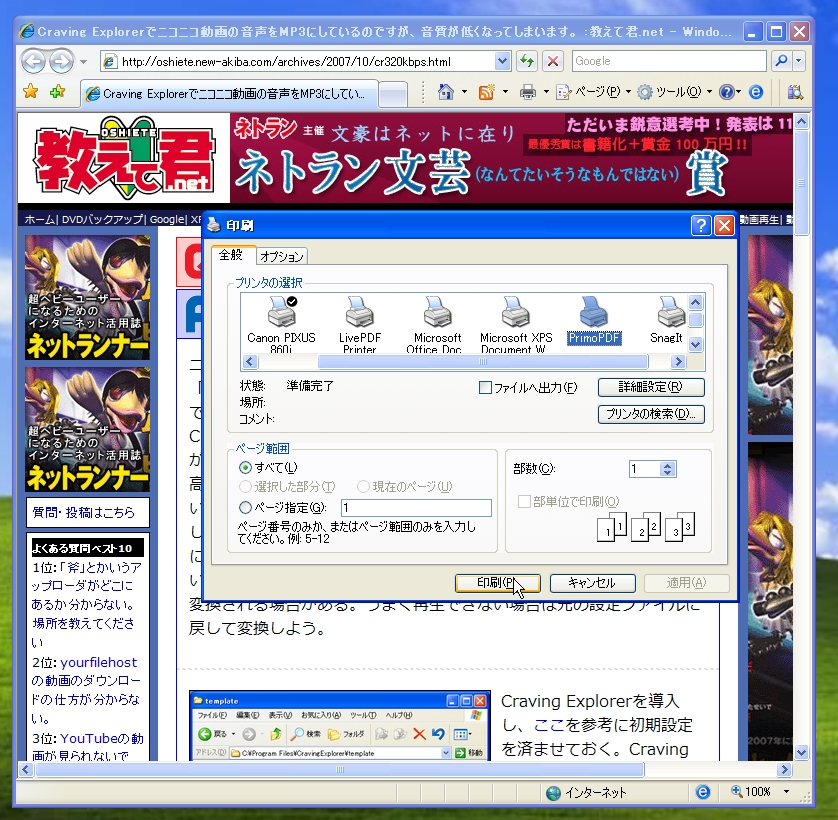Image resolution: width=838 pixels, height=820 pixels.
Task: Click the IE forward navigation arrow
Action: 61,61
